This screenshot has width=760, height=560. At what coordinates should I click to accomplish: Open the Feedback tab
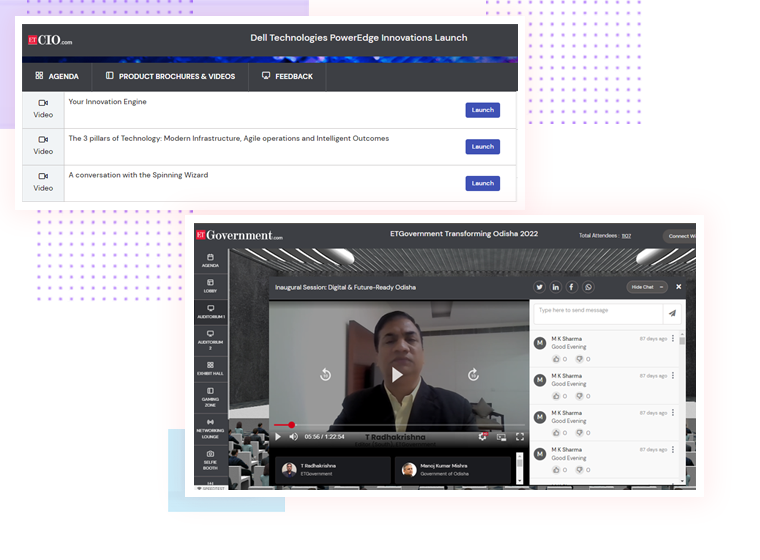tap(287, 76)
